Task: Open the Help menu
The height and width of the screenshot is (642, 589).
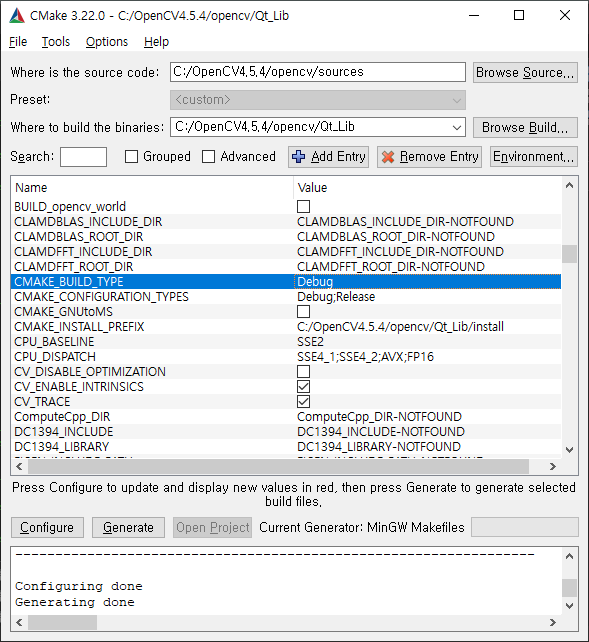Action: [156, 42]
